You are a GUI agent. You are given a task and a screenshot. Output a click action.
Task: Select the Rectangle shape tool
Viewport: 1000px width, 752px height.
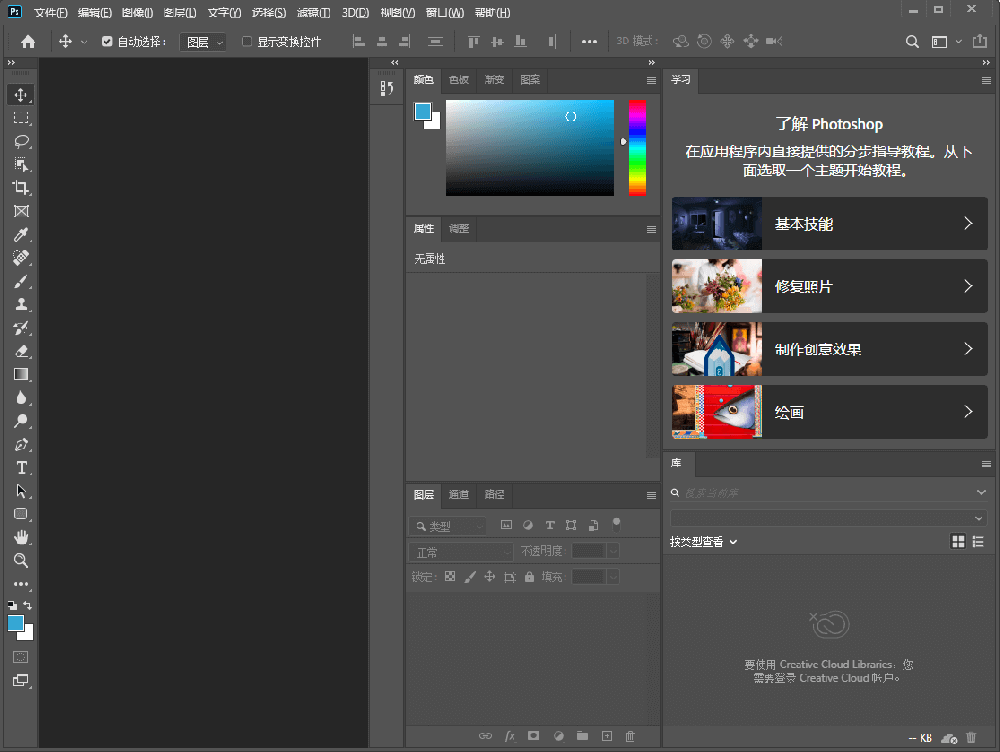[x=21, y=514]
